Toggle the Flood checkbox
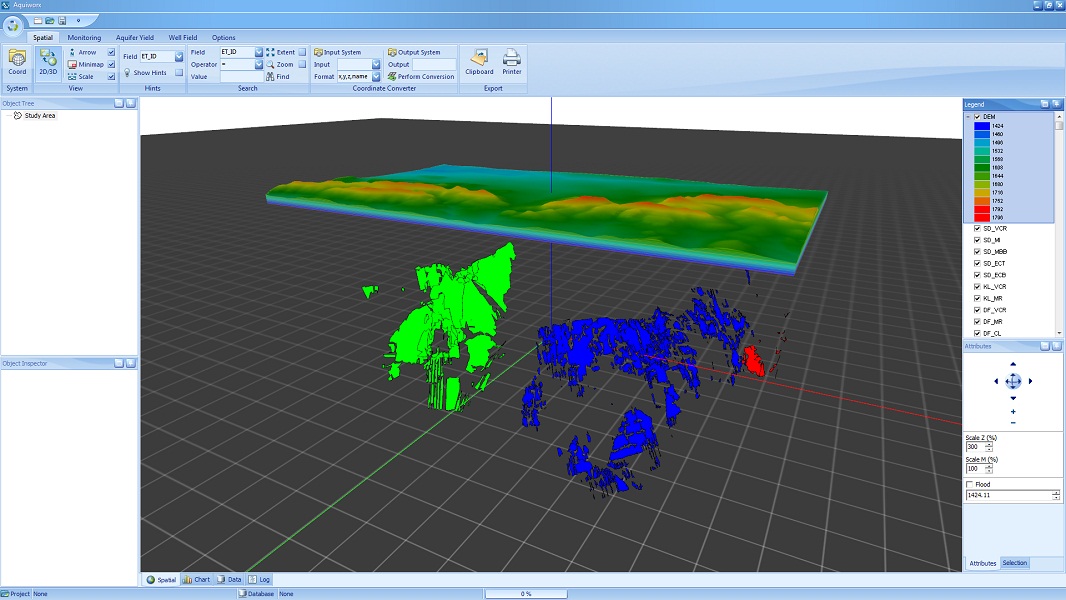1066x600 pixels. click(x=970, y=485)
